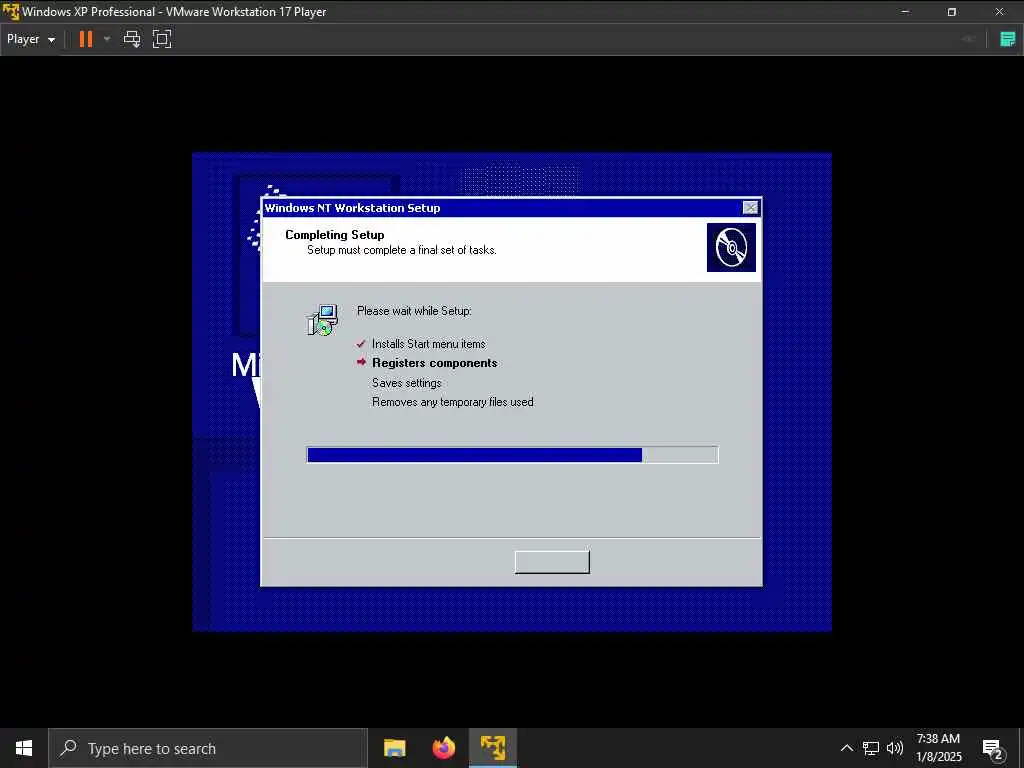Open the network status tray icon
Viewport: 1024px width, 768px height.
coord(871,748)
